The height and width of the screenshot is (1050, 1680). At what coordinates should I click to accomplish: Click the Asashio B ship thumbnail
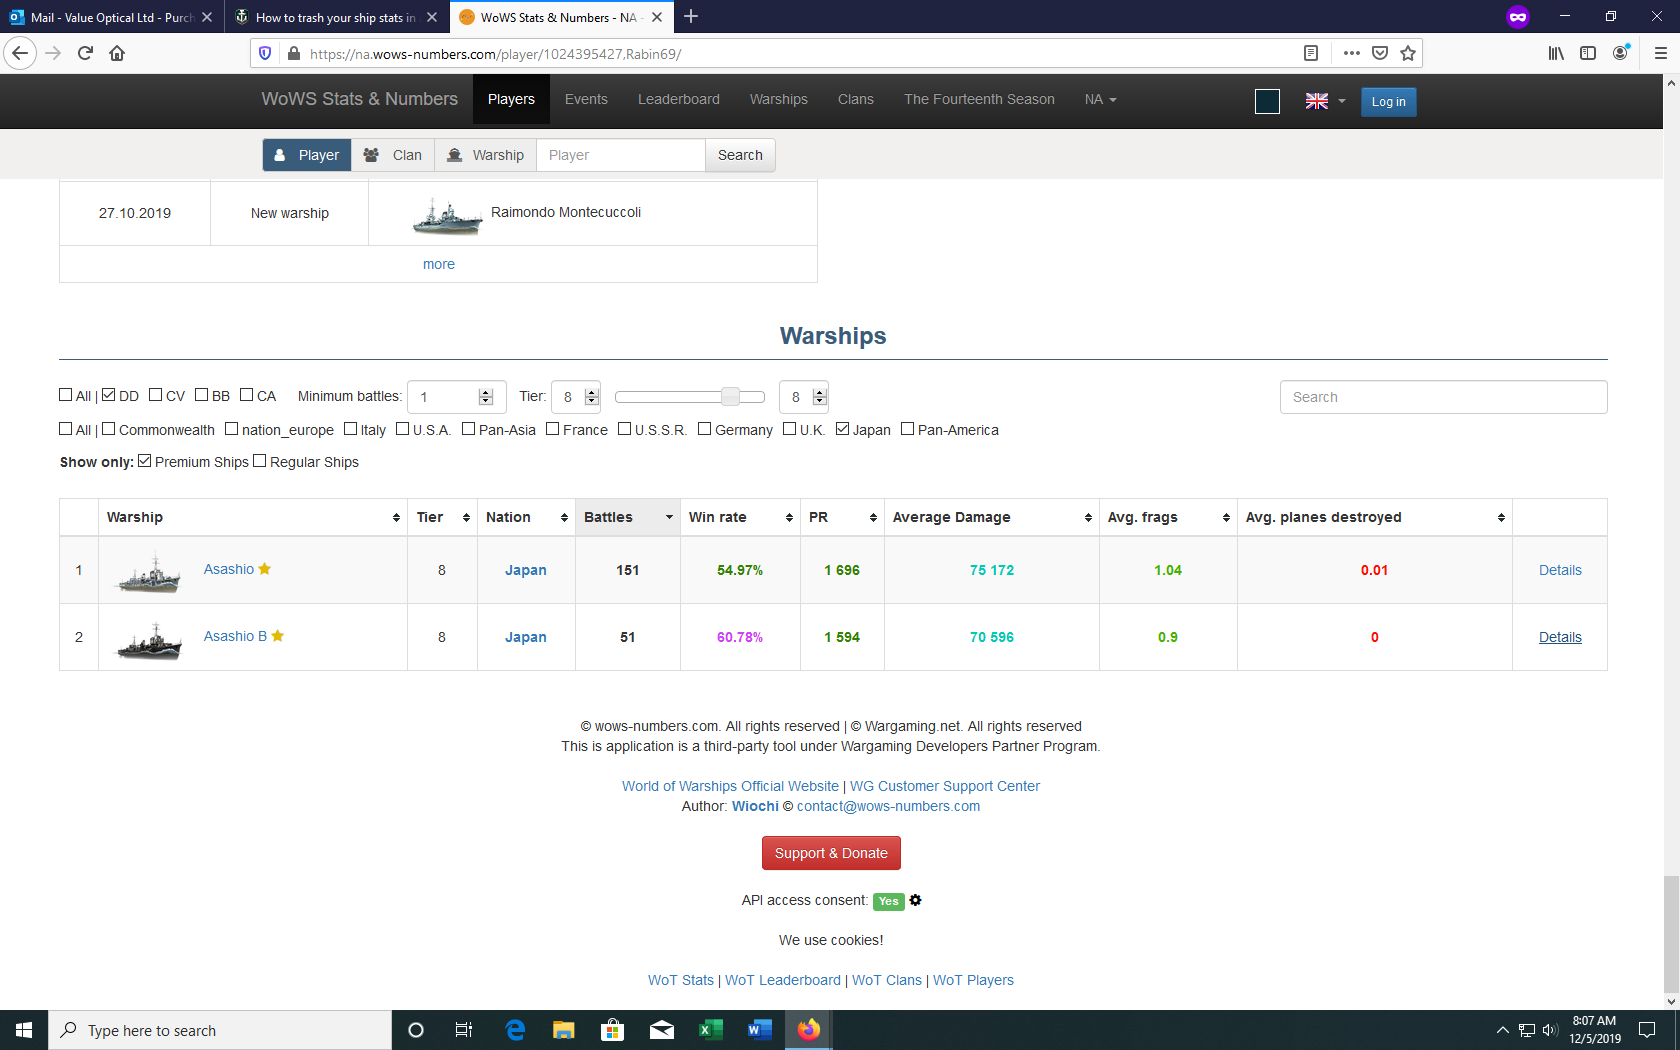coord(149,638)
